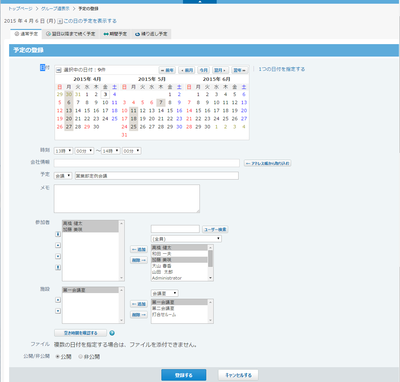Click the メモ text area

127,198
